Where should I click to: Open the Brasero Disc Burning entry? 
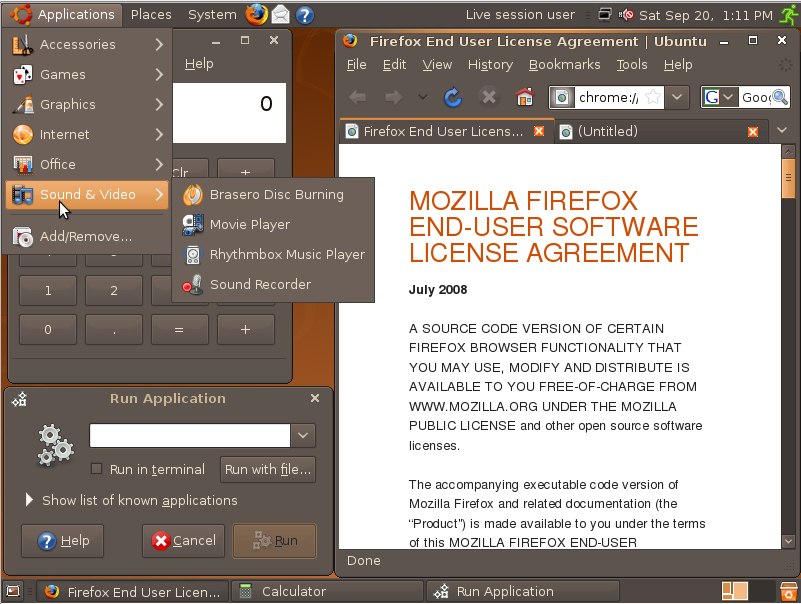(x=273, y=195)
